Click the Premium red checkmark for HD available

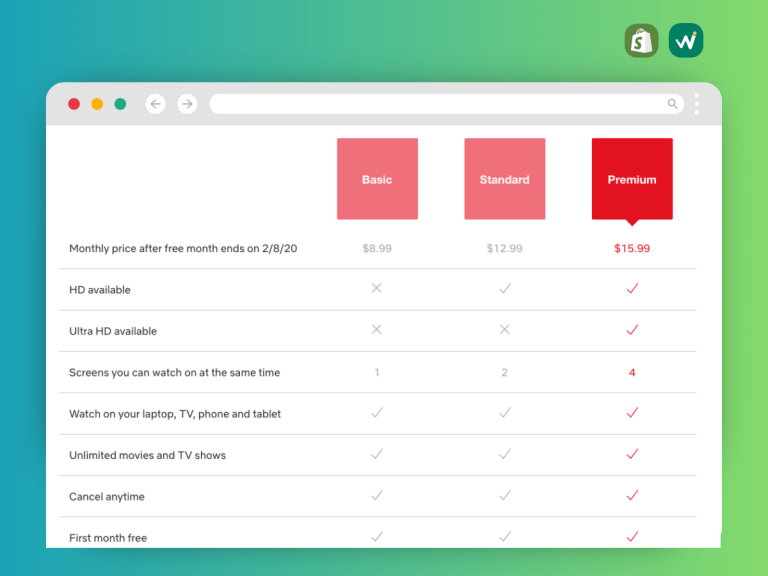point(632,288)
